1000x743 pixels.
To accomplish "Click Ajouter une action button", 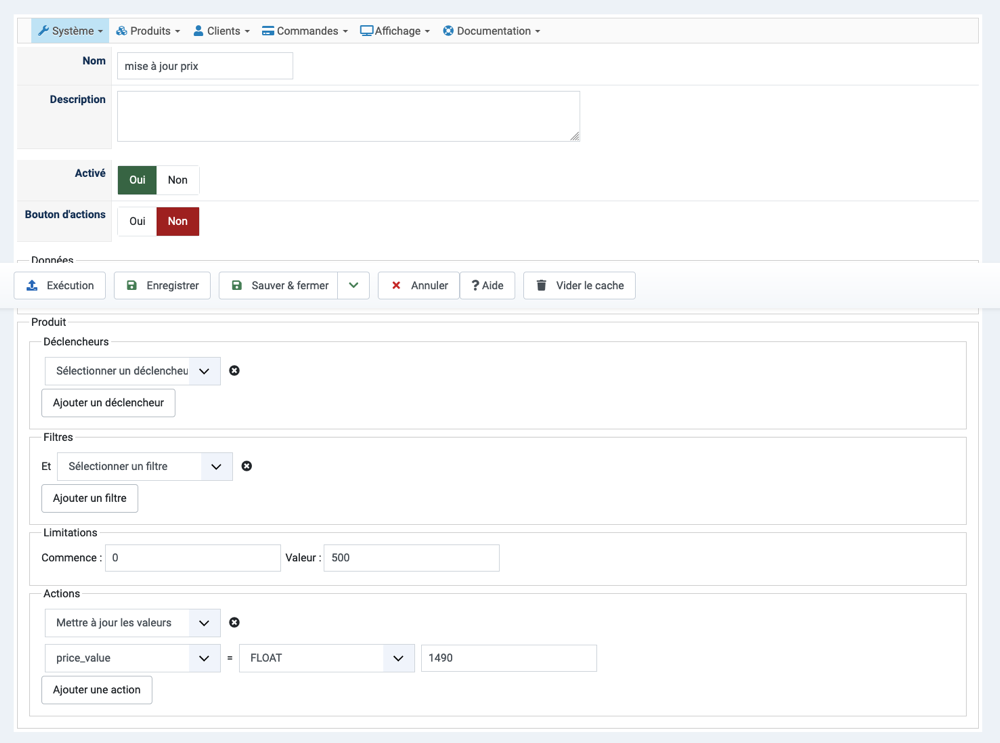I will [x=97, y=690].
